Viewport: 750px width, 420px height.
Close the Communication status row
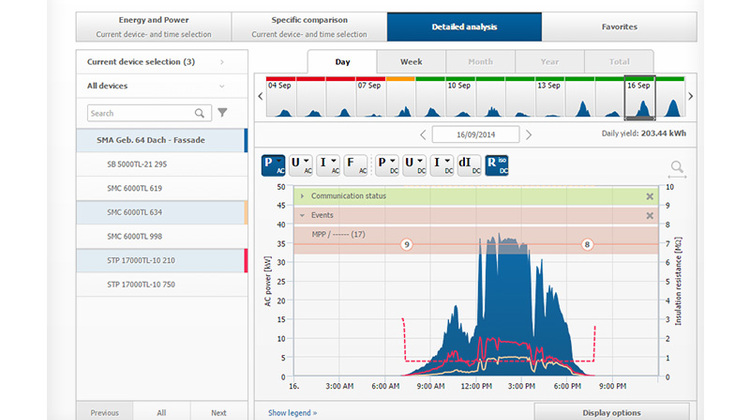pyautogui.click(x=650, y=196)
